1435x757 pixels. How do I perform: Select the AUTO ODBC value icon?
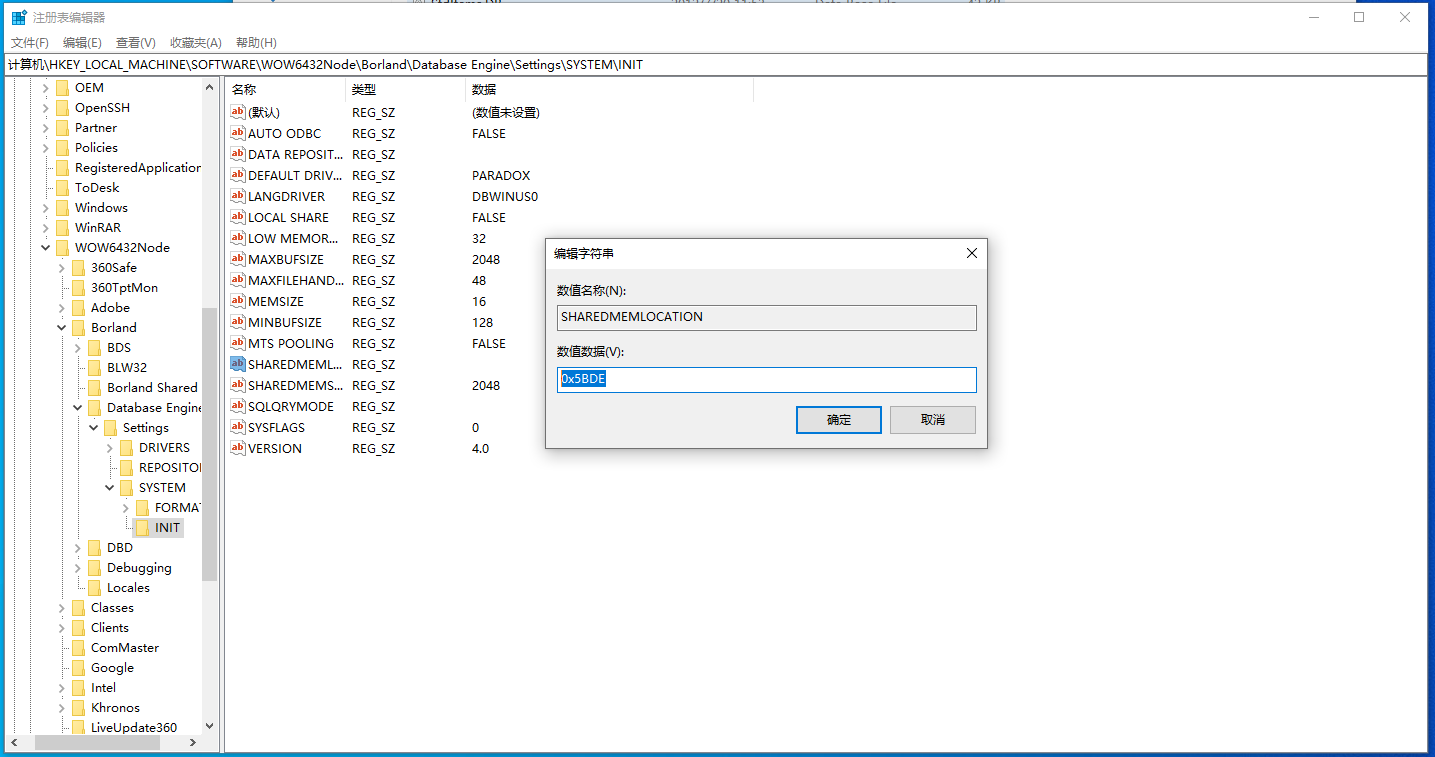(238, 133)
